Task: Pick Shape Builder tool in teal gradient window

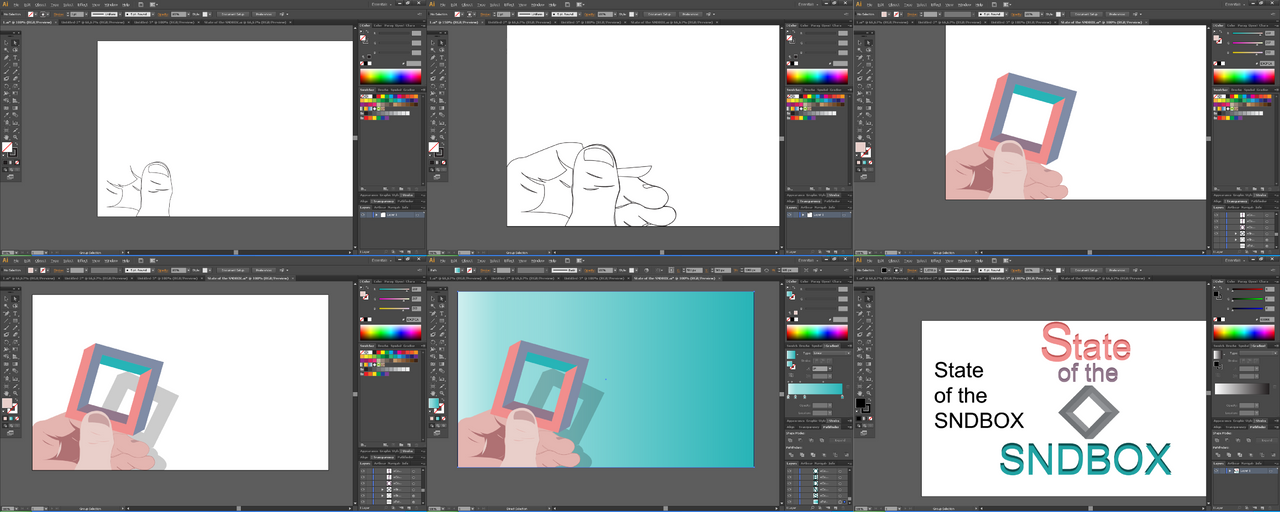Action: [433, 356]
